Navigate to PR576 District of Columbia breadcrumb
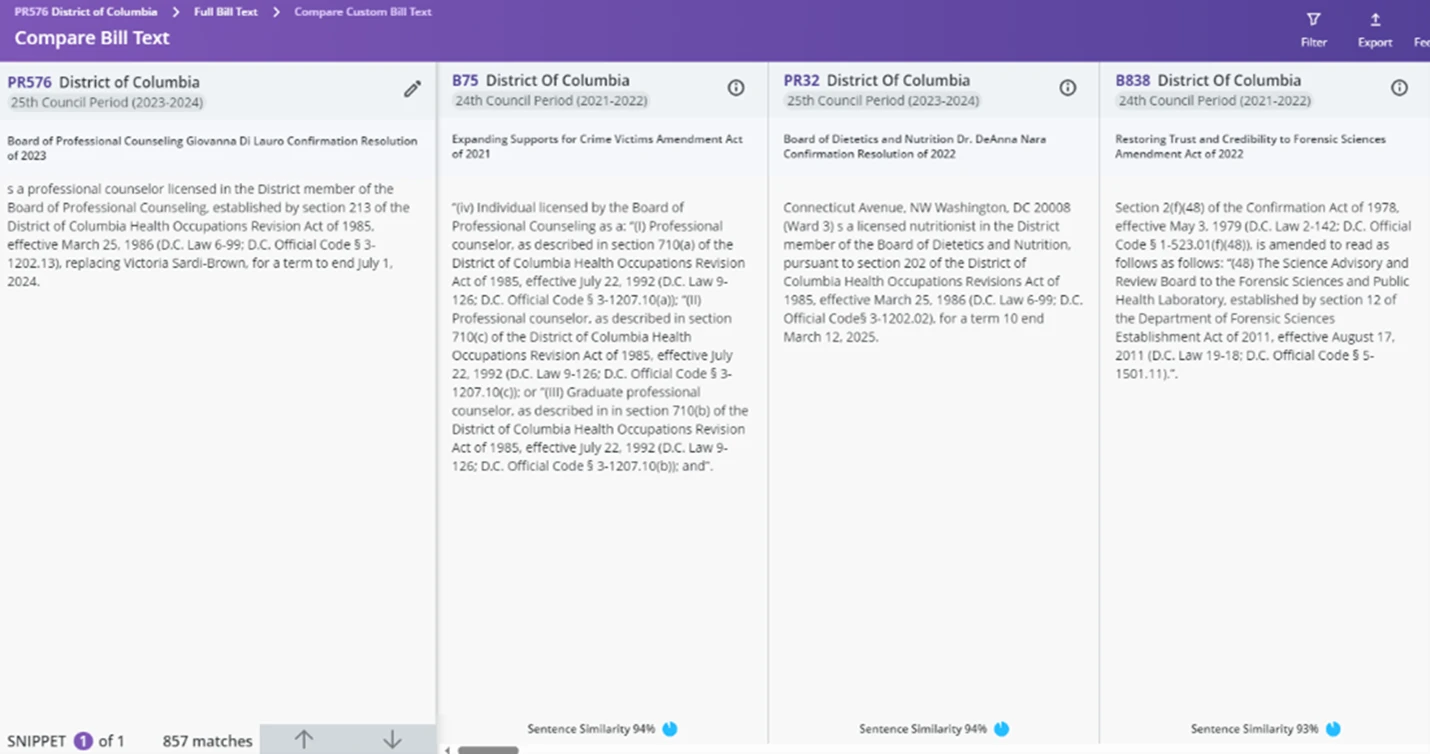The height and width of the screenshot is (754, 1430). tap(86, 12)
